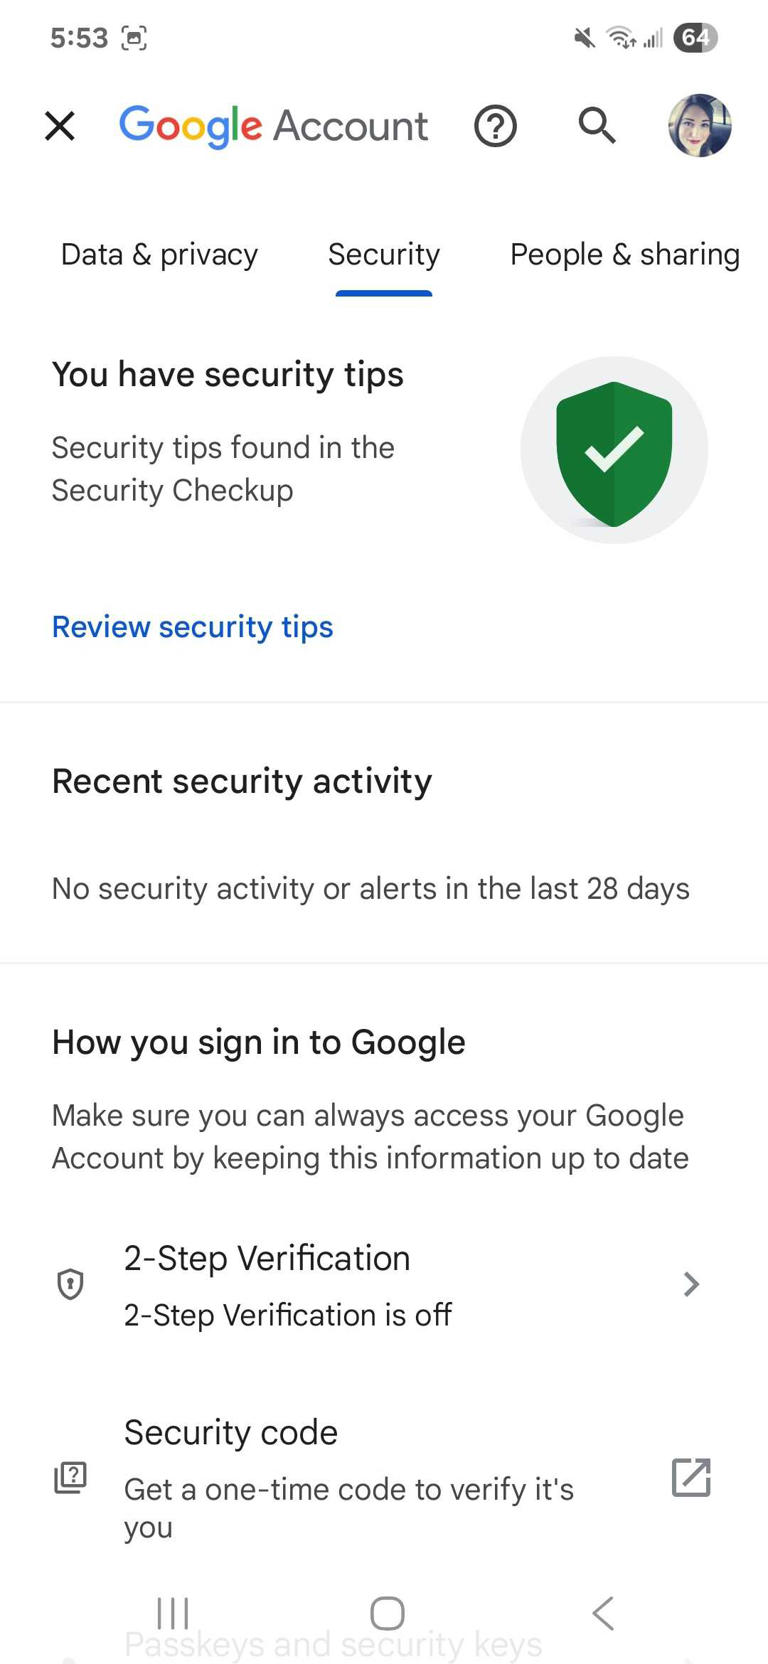Switch to the Data & privacy tab

click(x=158, y=254)
